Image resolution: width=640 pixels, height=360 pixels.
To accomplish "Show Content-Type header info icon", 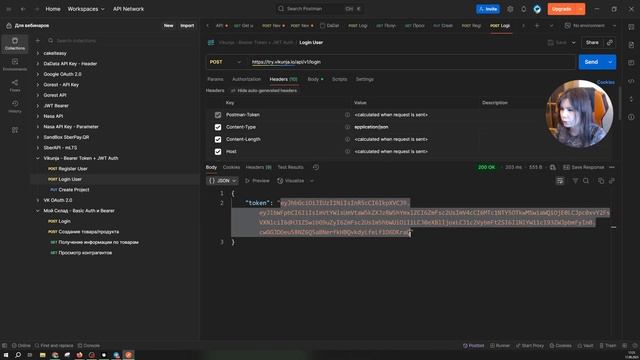I will [347, 127].
